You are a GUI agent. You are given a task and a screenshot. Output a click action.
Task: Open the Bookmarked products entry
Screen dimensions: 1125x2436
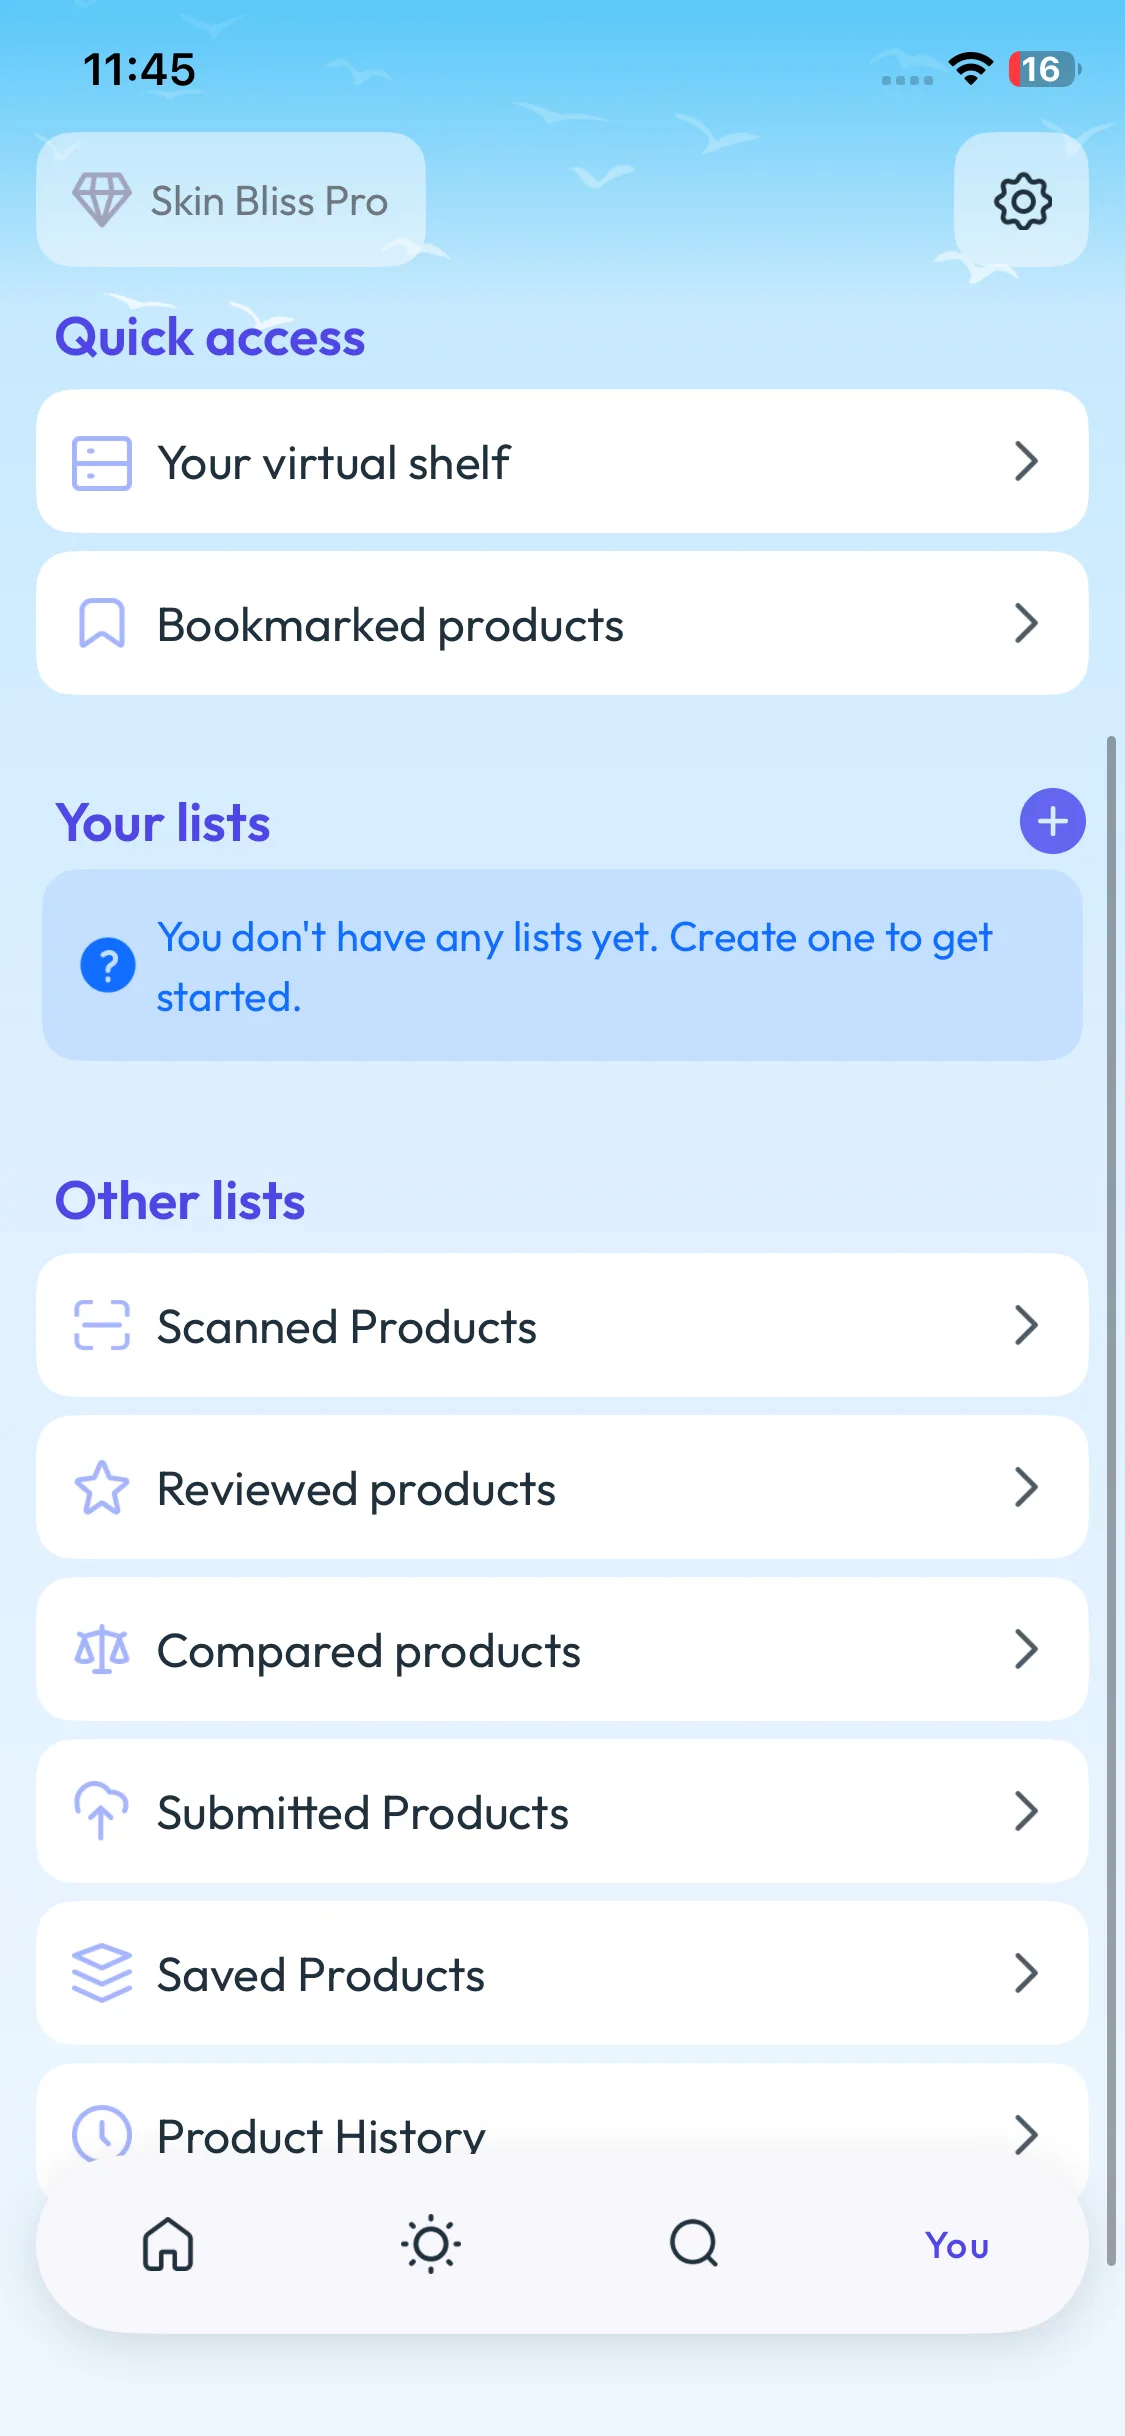click(561, 624)
